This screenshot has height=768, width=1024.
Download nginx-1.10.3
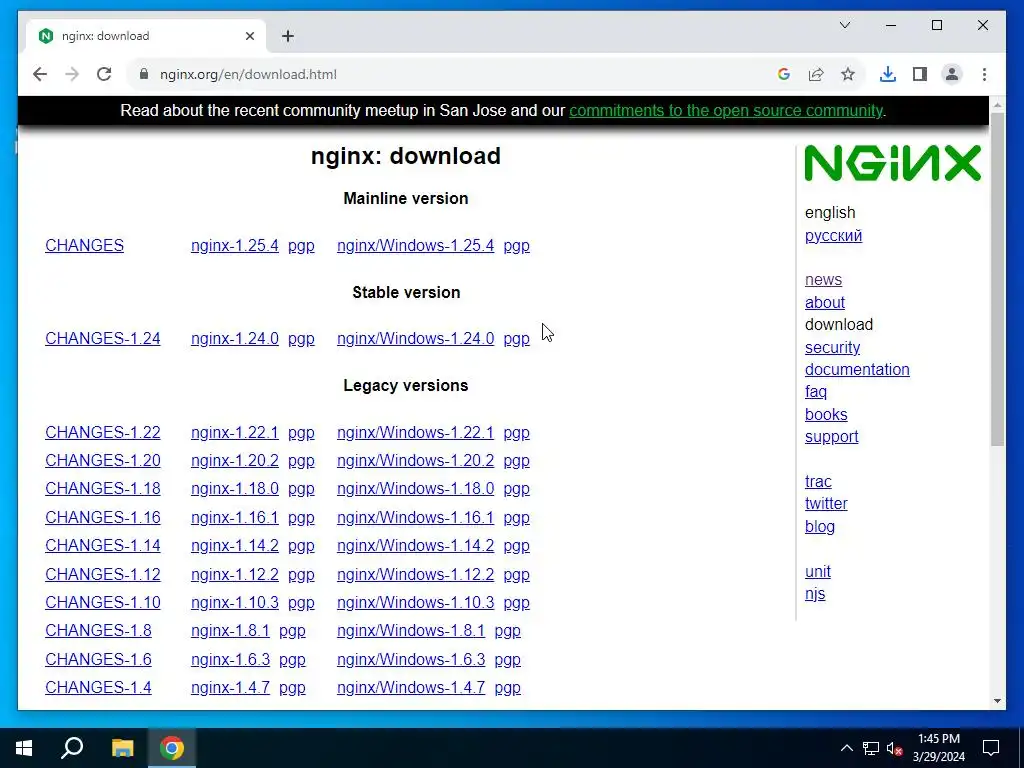tap(234, 602)
